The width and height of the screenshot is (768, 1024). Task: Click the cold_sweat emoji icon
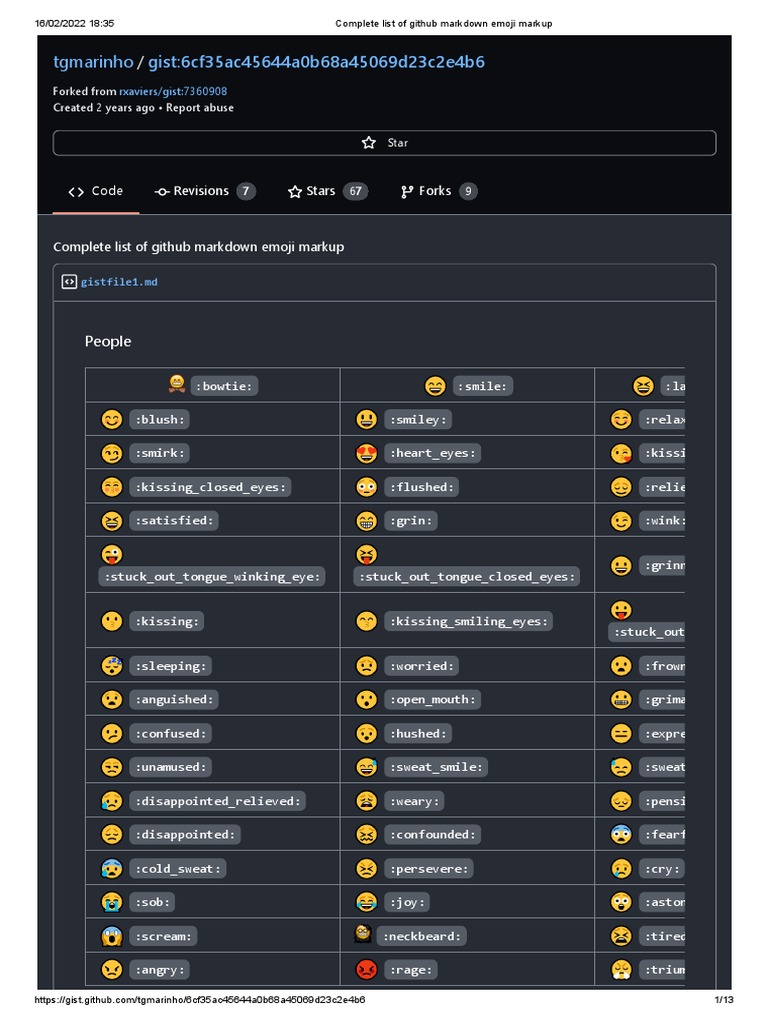coord(111,868)
